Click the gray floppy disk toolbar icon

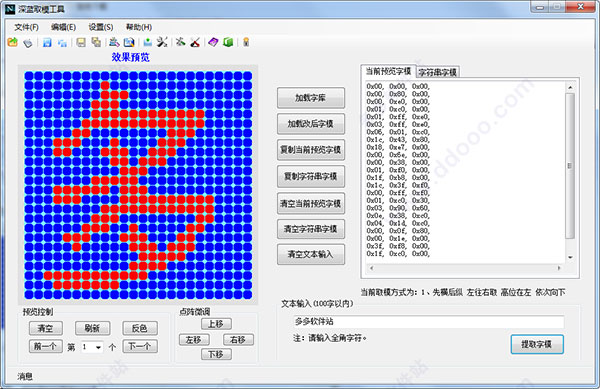coord(81,42)
